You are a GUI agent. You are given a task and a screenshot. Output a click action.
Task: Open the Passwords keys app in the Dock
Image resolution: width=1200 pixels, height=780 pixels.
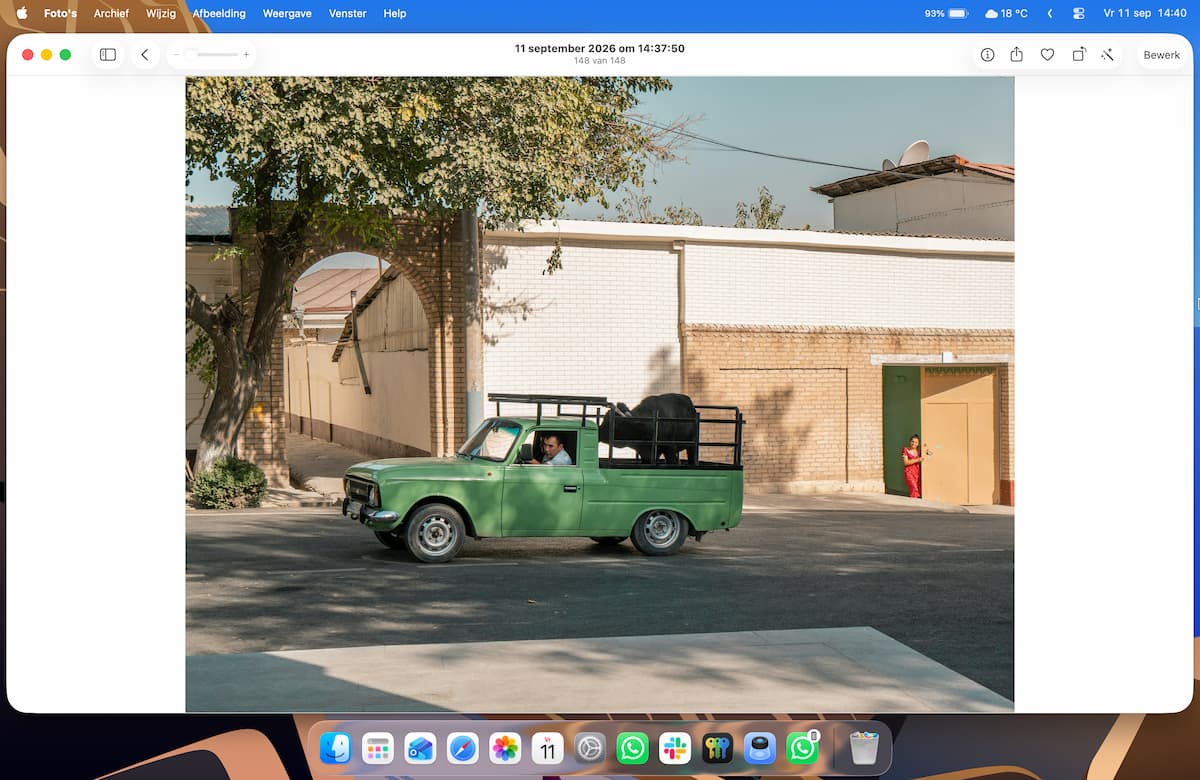[717, 748]
